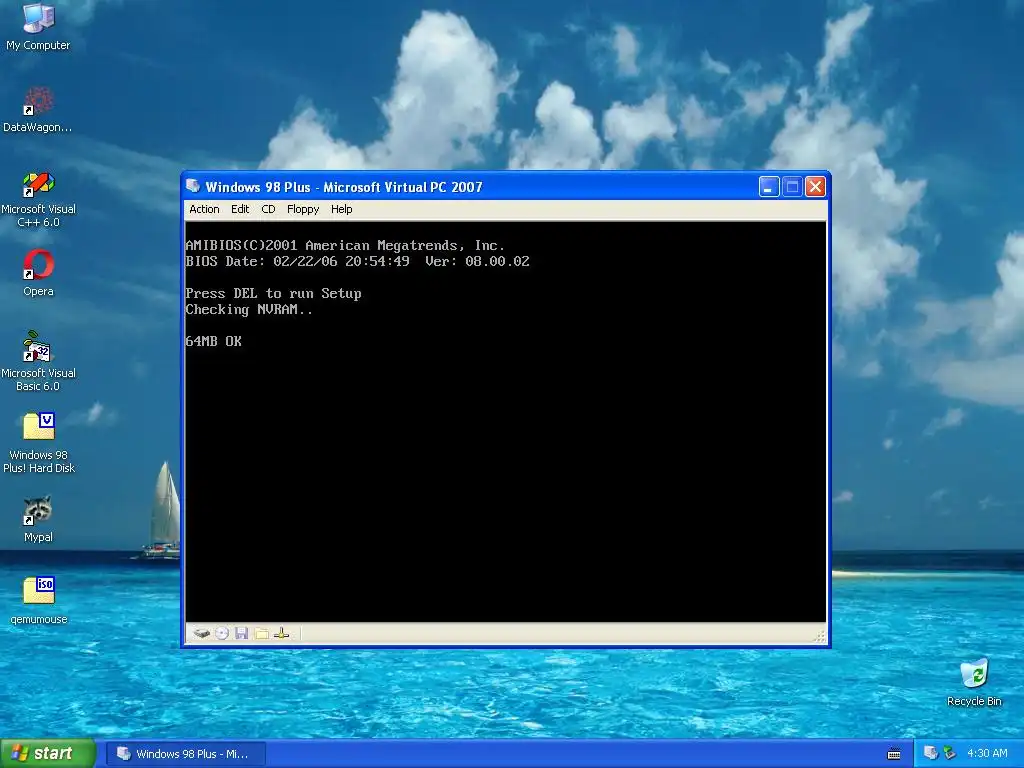Image resolution: width=1024 pixels, height=768 pixels.
Task: Select the Microsoft Visual Basic 6.0 shortcut
Action: tap(38, 362)
